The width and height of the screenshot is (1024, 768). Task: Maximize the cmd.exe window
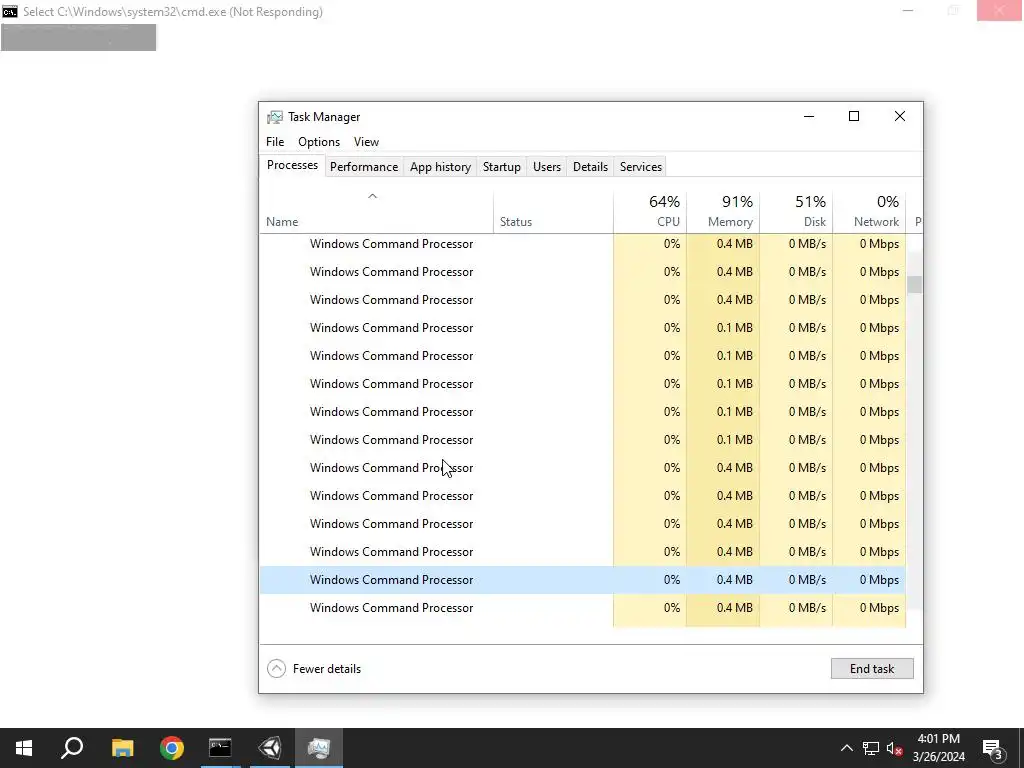click(x=953, y=10)
